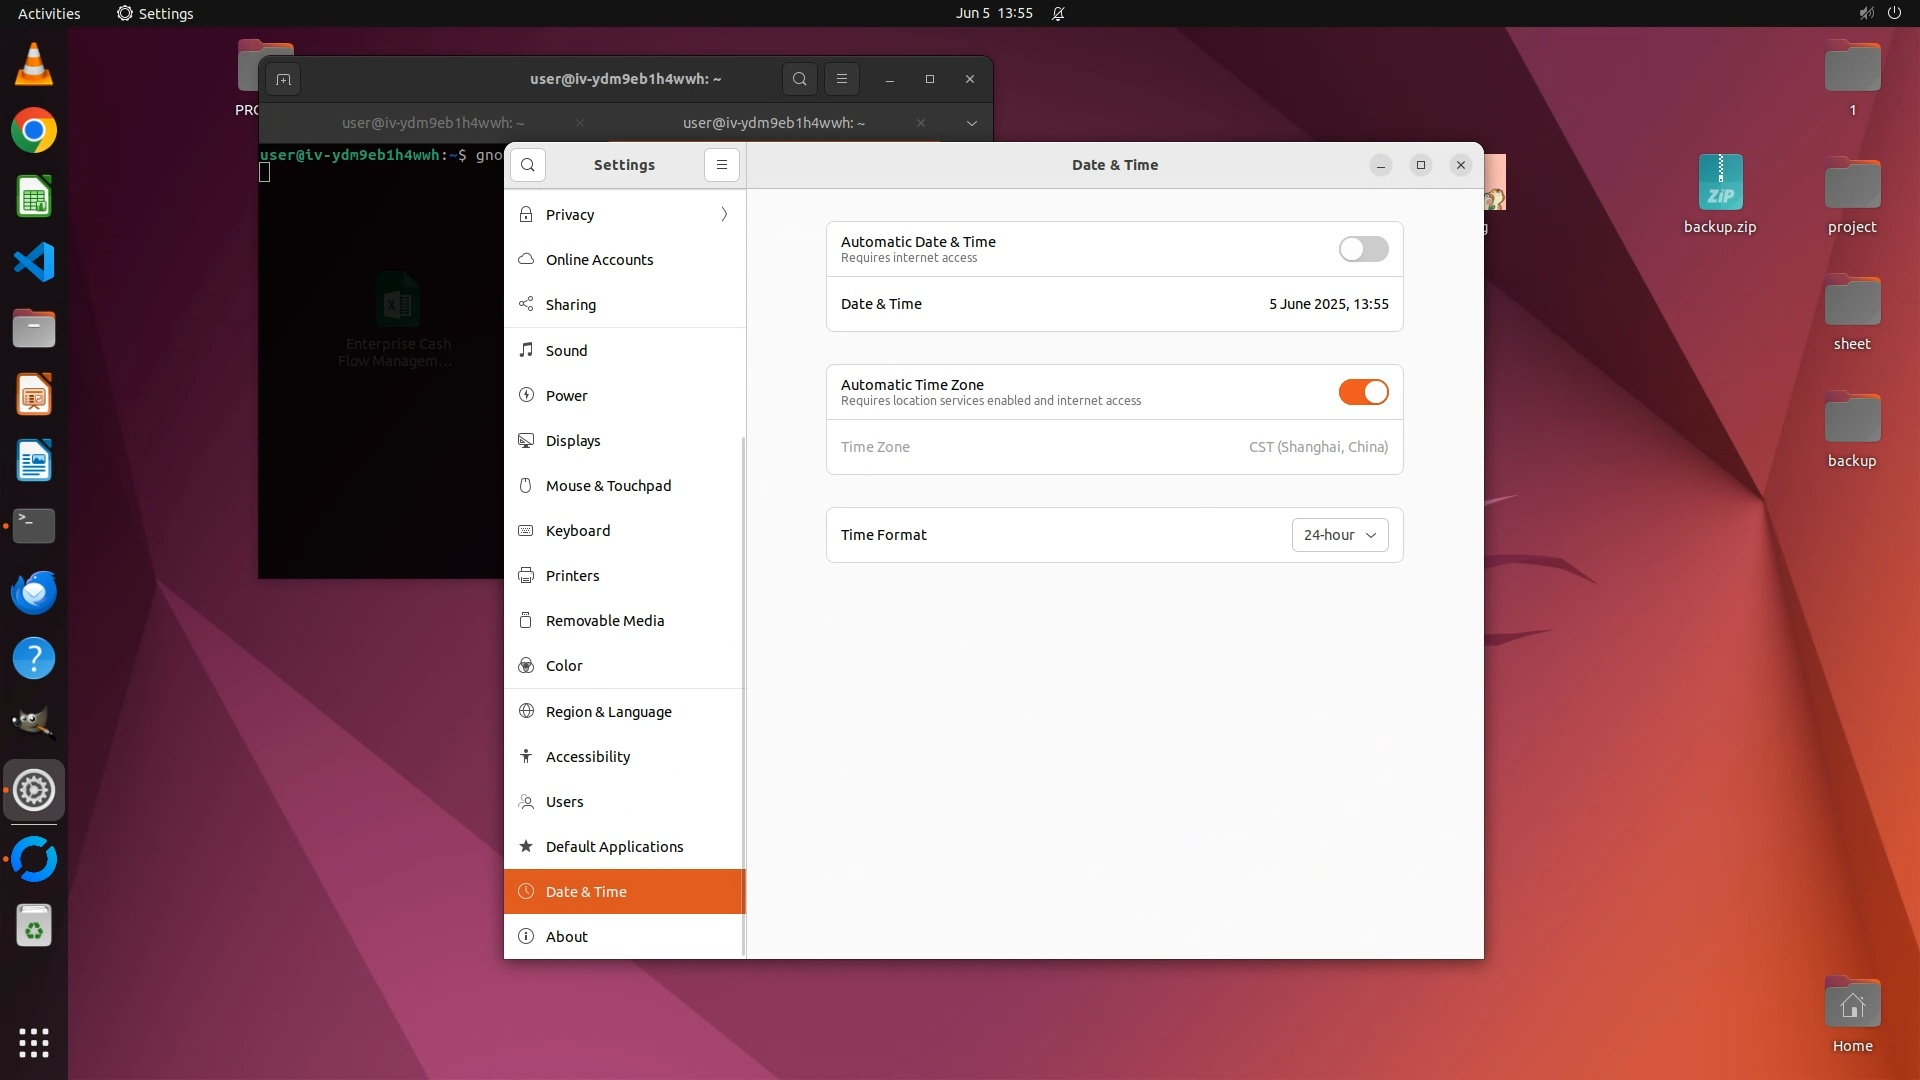Switch to first terminal tab
The width and height of the screenshot is (1920, 1080).
432,123
